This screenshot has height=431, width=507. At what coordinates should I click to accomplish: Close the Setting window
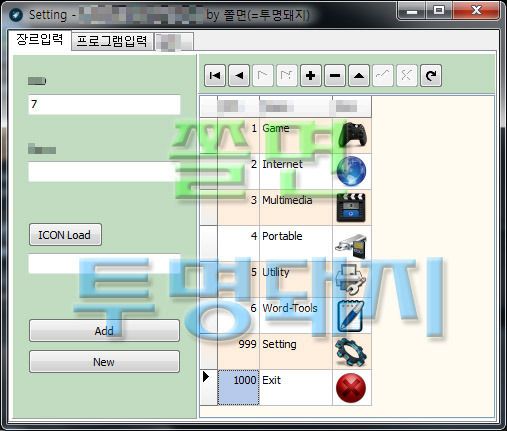click(x=476, y=11)
